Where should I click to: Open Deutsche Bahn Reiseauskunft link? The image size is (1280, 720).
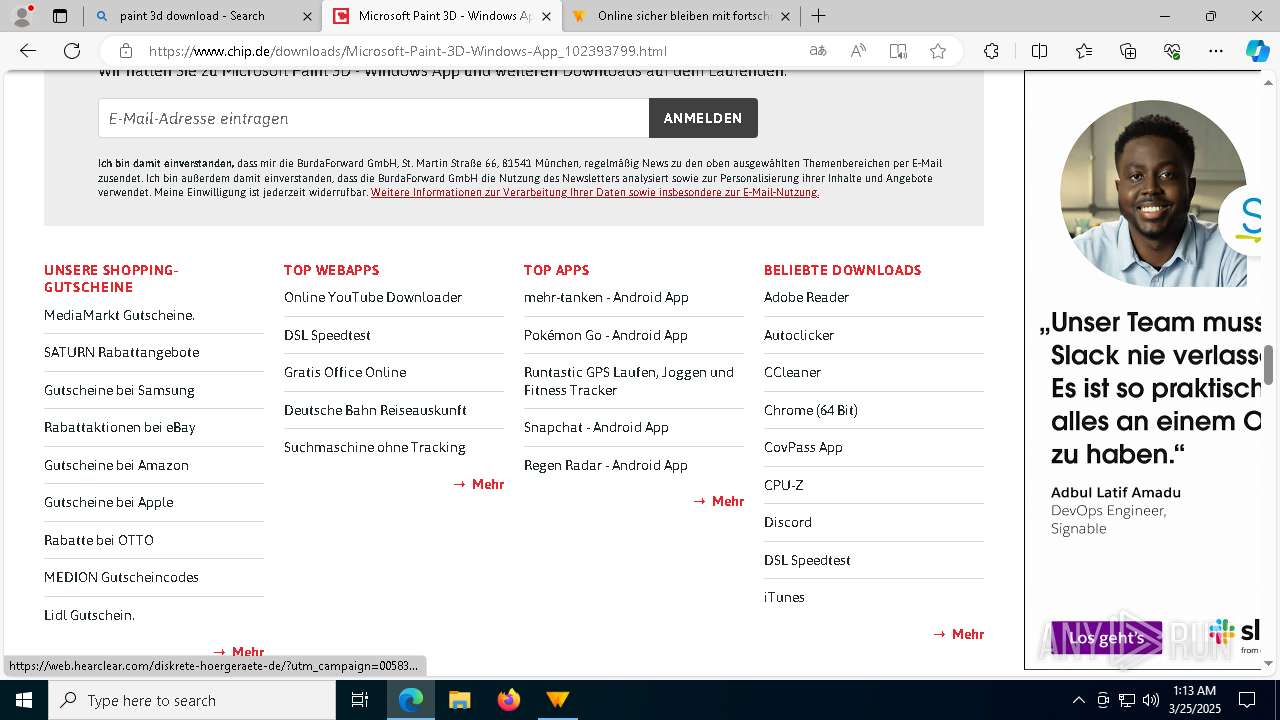tap(375, 410)
